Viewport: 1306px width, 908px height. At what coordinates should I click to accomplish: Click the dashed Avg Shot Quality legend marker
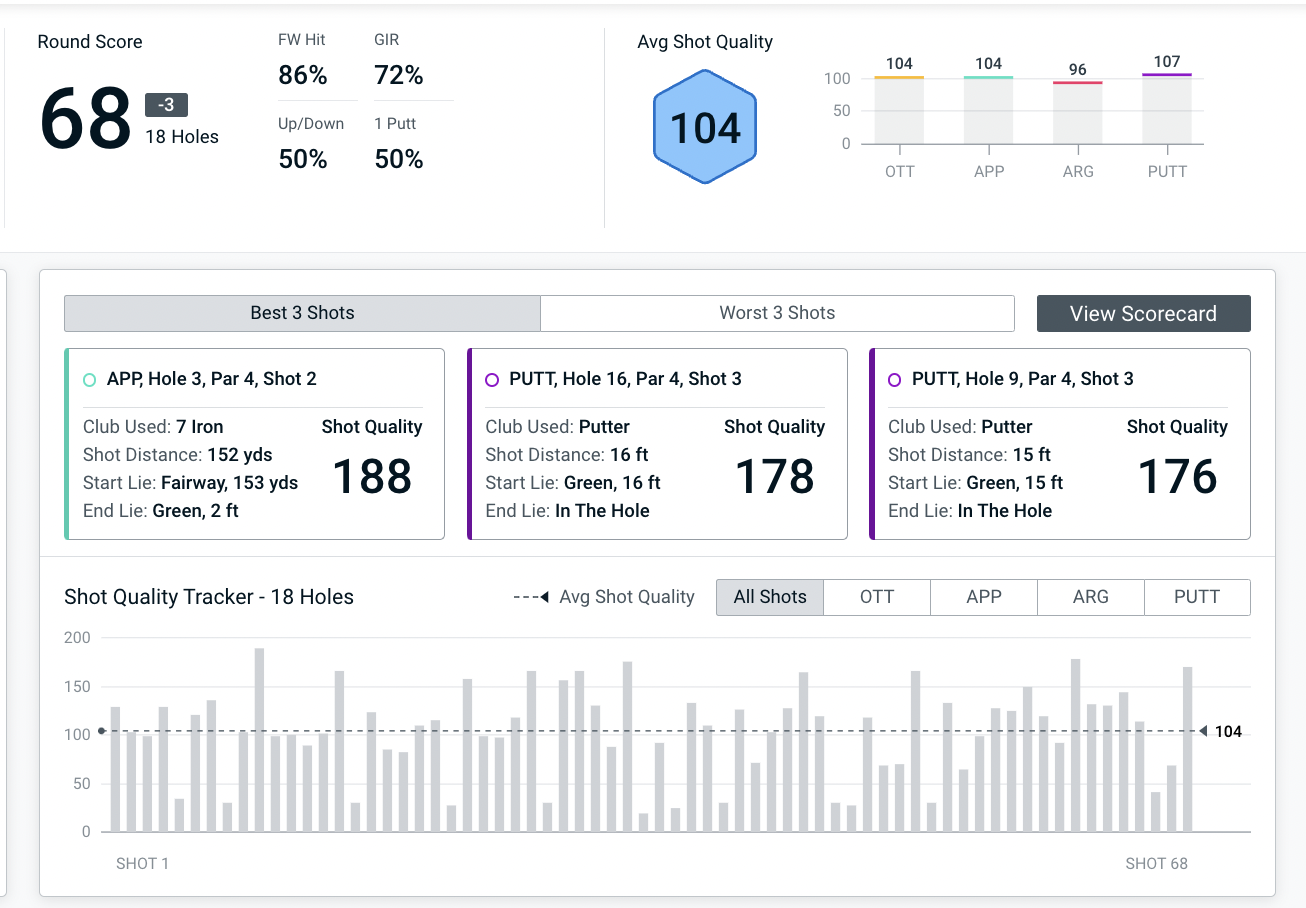coord(531,597)
